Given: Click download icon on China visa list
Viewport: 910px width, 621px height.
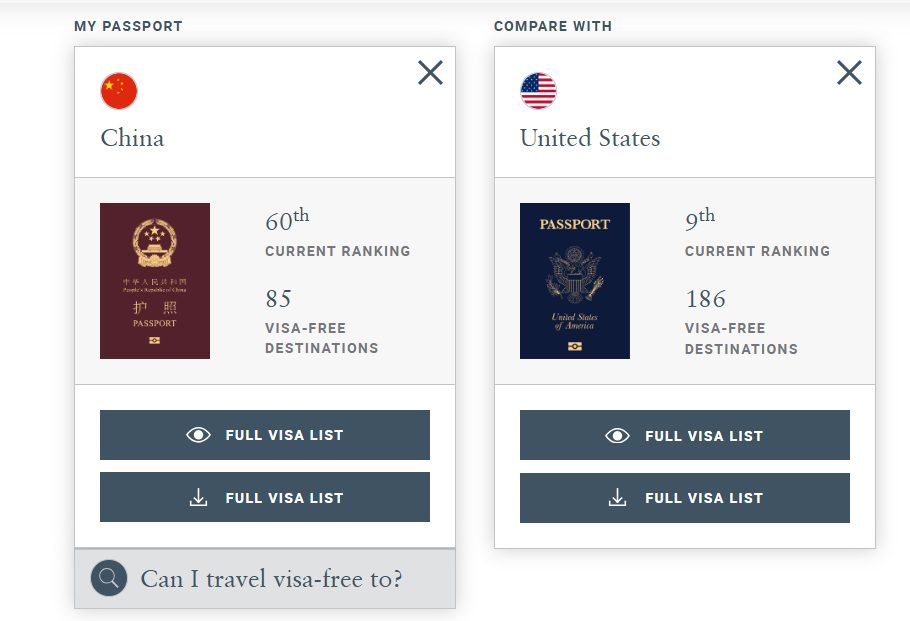Looking at the screenshot, I should (199, 497).
